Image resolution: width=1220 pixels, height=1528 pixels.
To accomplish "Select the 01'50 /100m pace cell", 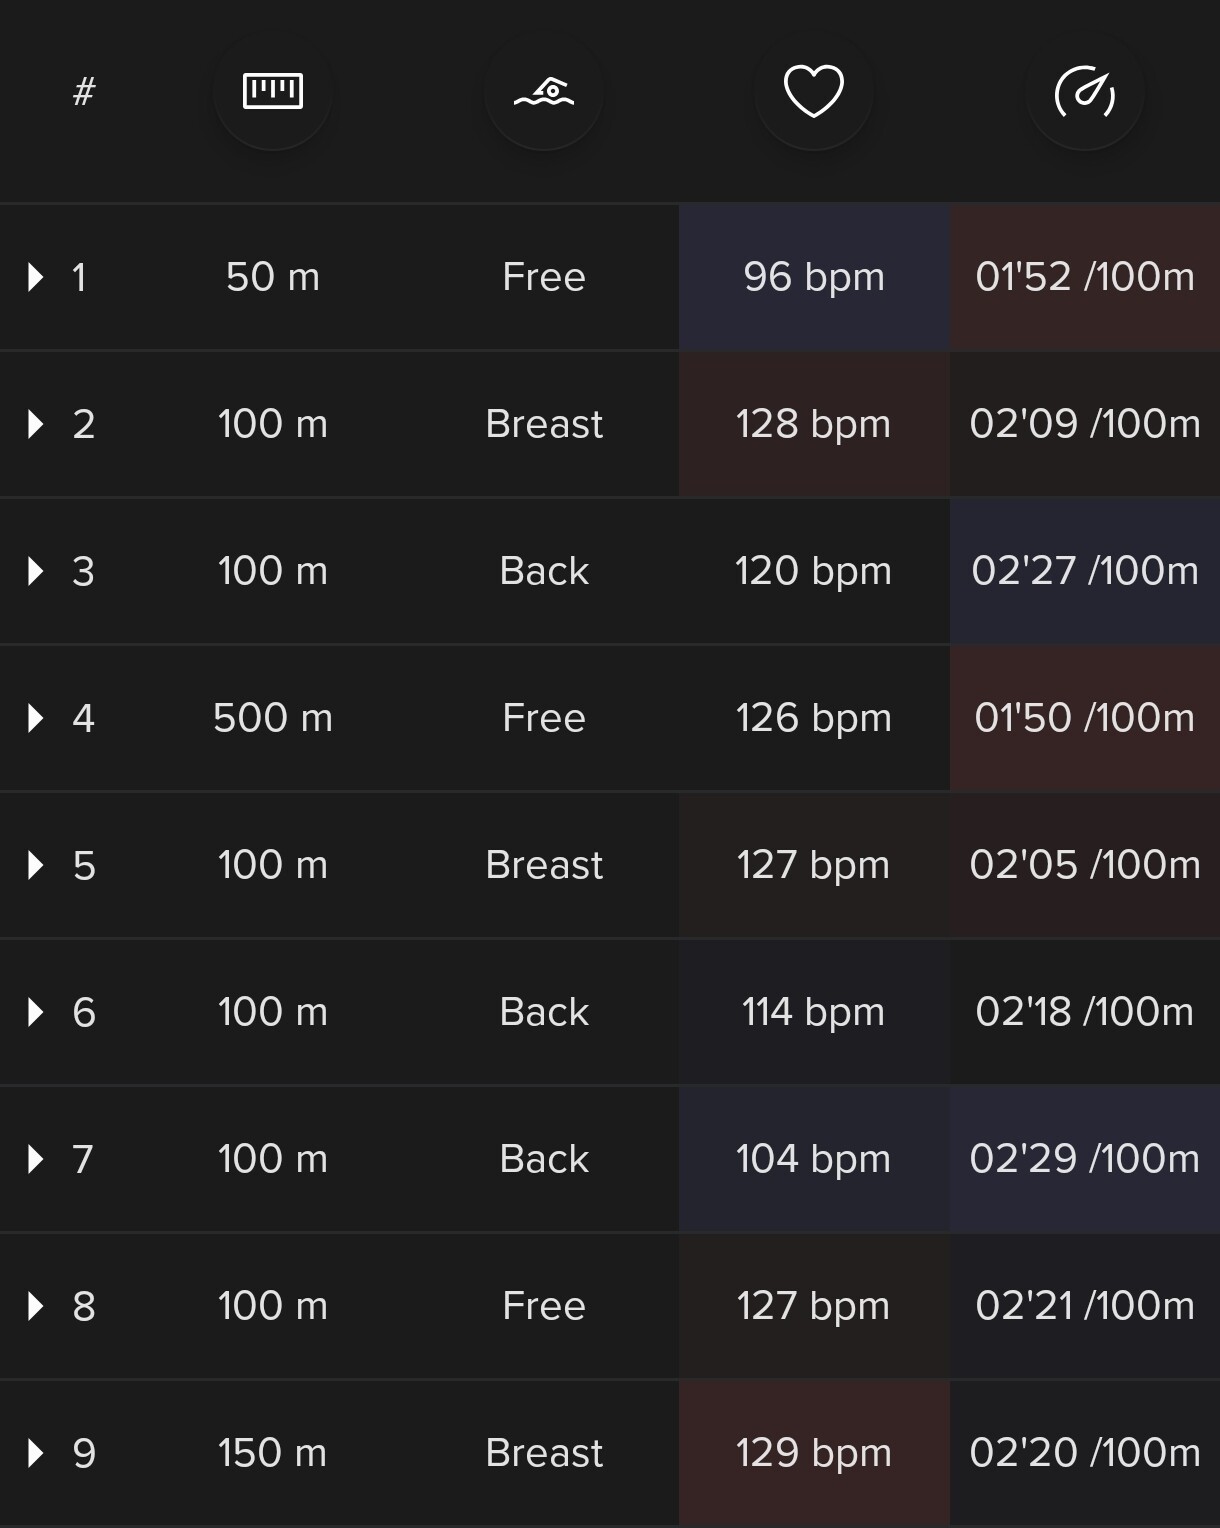I will (1085, 718).
